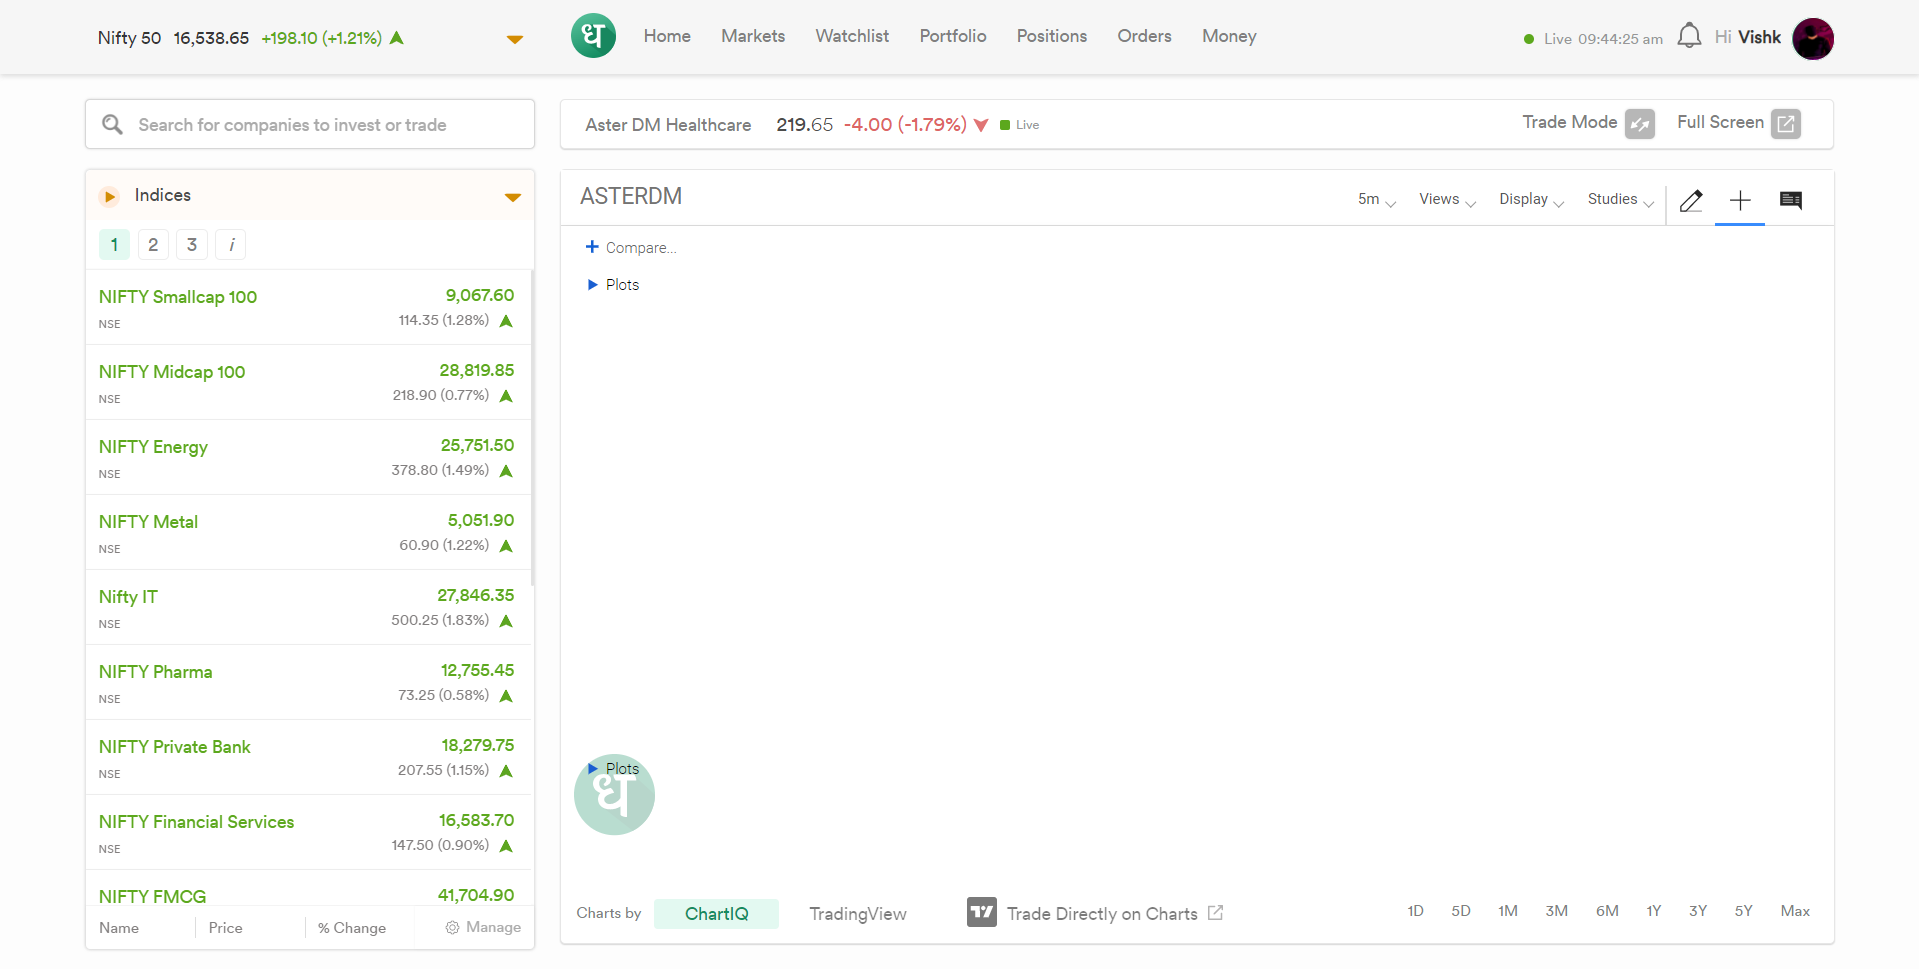Sort list by % Change
This screenshot has width=1919, height=969.
click(352, 928)
